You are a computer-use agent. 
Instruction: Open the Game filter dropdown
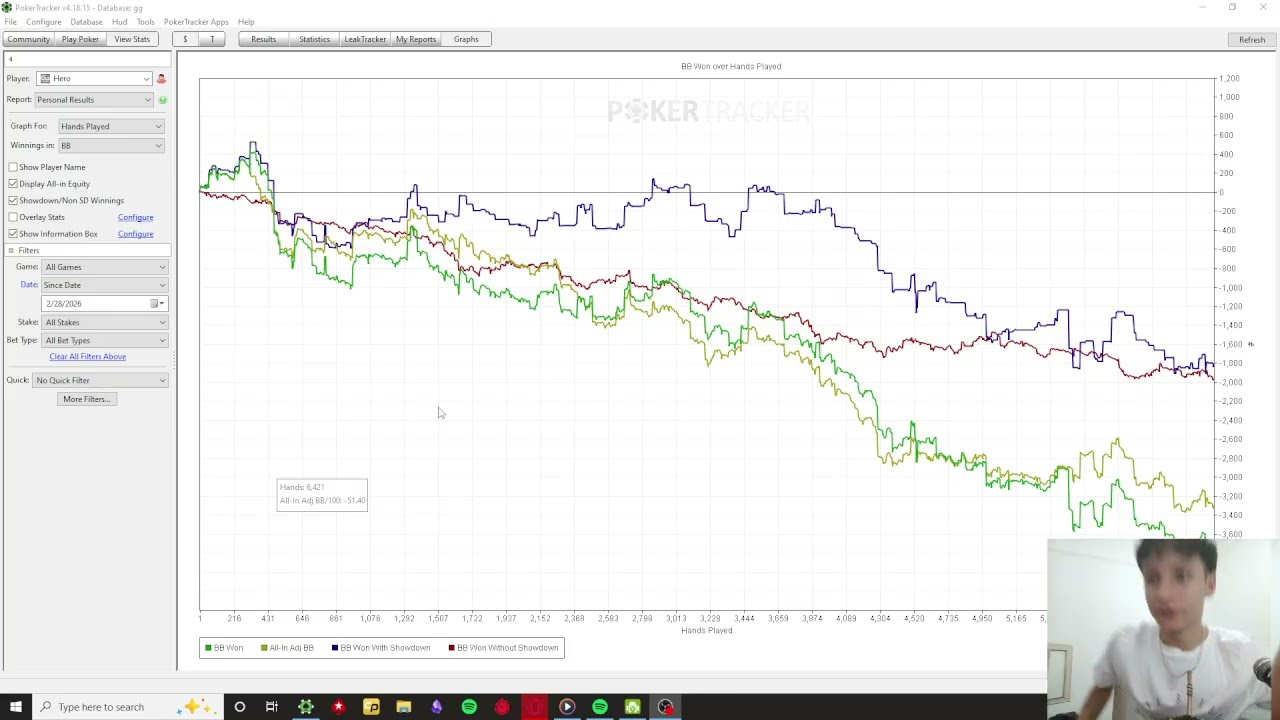point(105,267)
